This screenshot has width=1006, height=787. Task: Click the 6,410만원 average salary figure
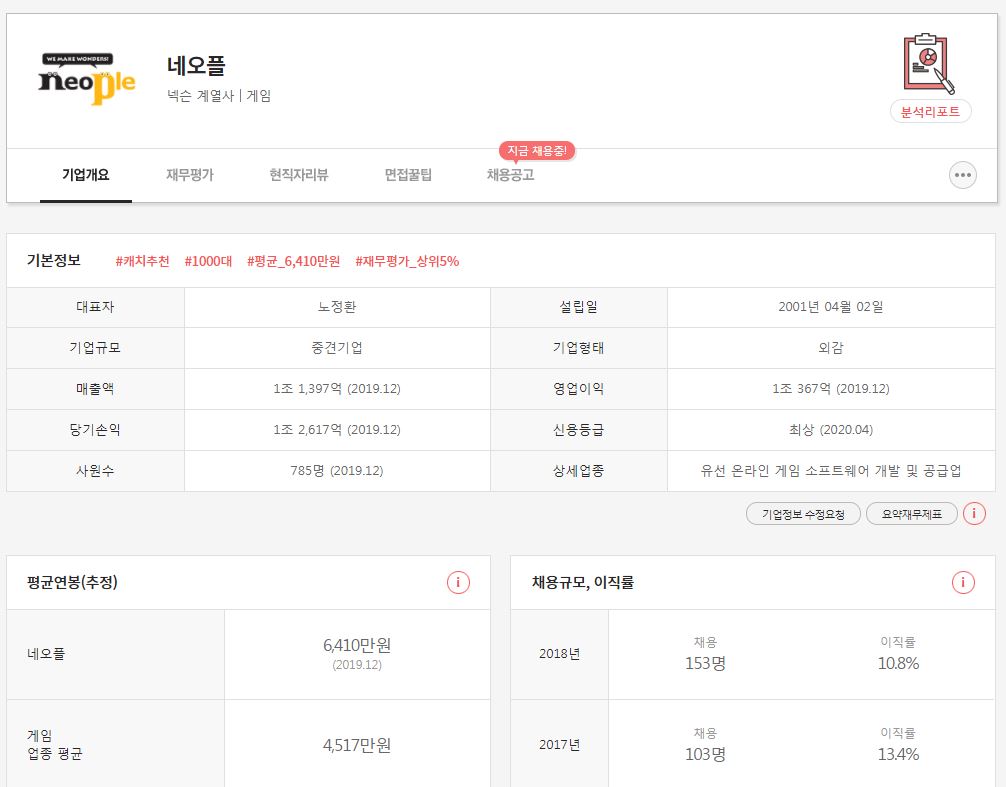pyautogui.click(x=357, y=645)
